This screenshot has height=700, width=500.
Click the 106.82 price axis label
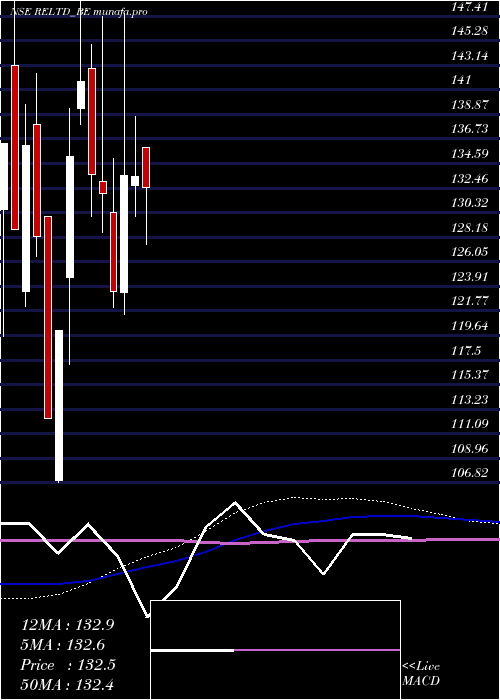coord(469,473)
